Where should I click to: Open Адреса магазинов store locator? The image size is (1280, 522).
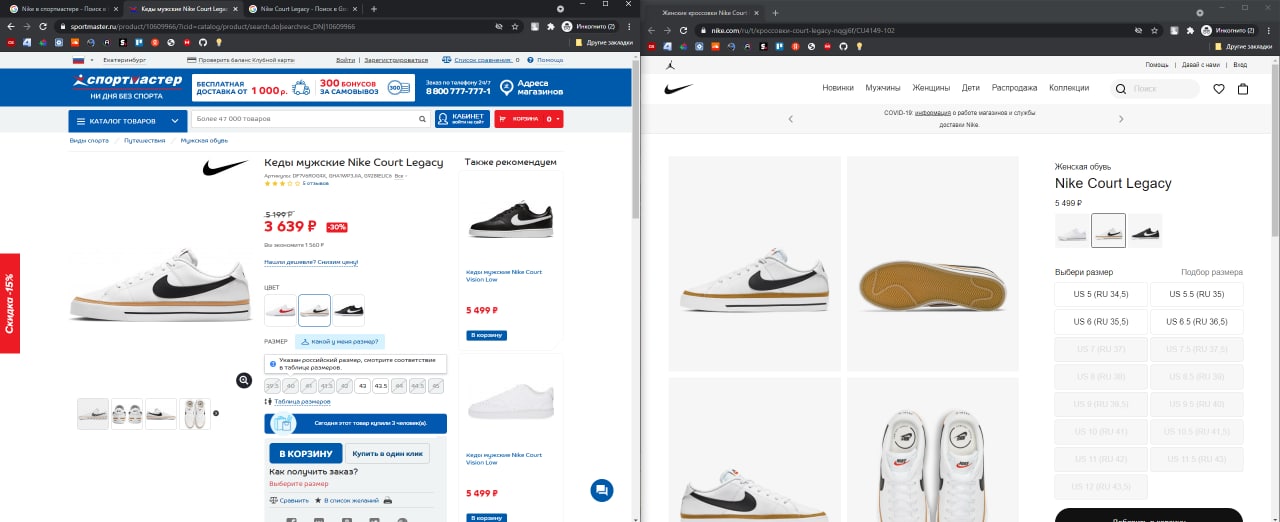533,88
